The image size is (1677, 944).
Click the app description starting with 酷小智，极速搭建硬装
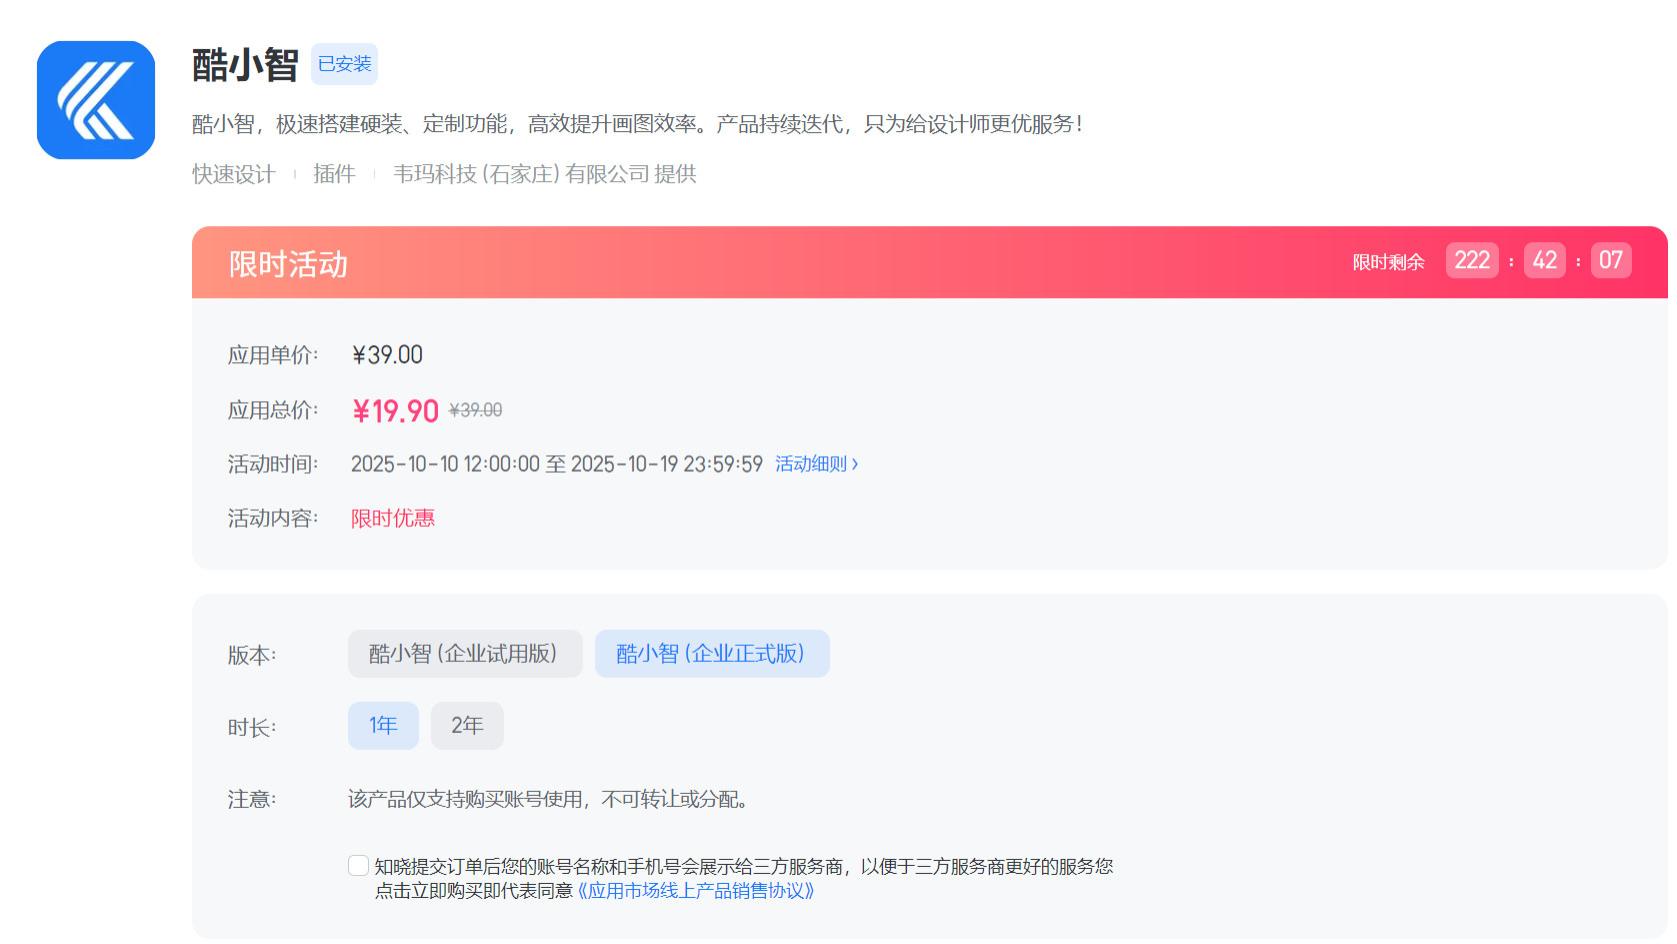[637, 124]
